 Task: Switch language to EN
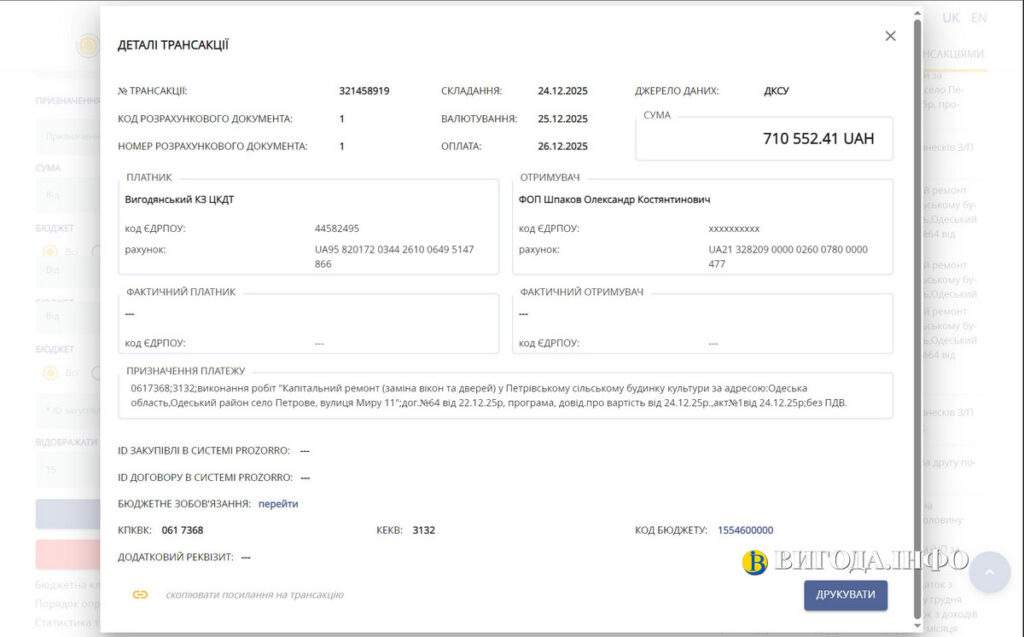pyautogui.click(x=979, y=18)
